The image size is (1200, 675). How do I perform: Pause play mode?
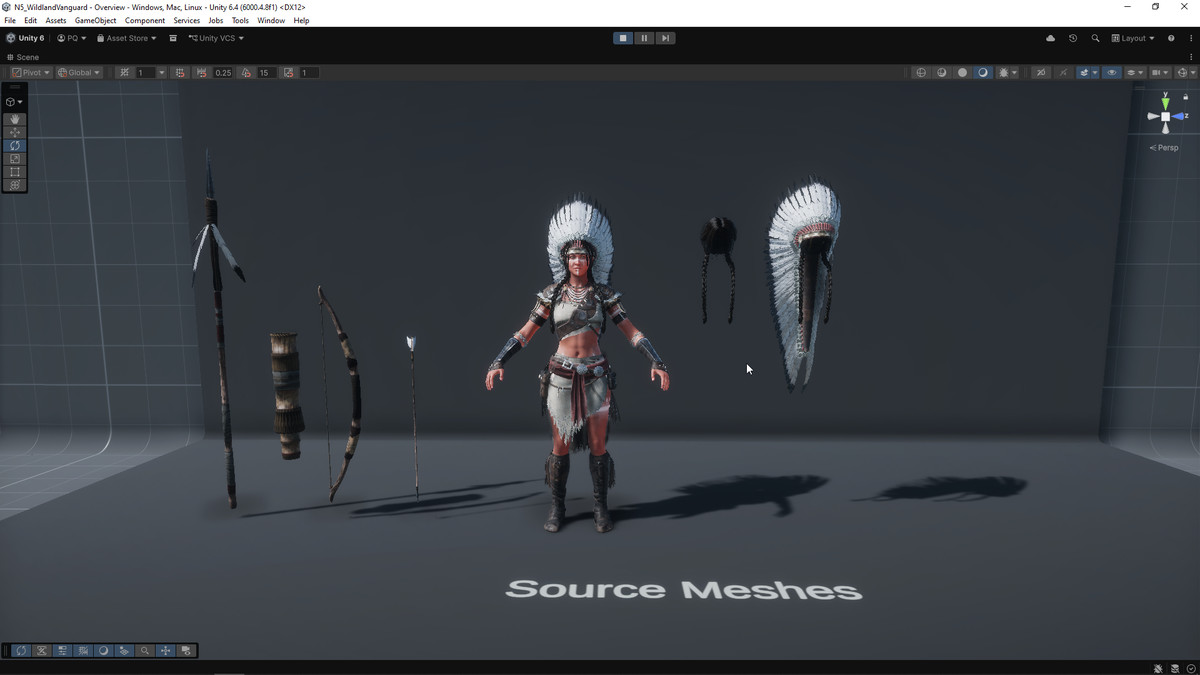tap(644, 38)
